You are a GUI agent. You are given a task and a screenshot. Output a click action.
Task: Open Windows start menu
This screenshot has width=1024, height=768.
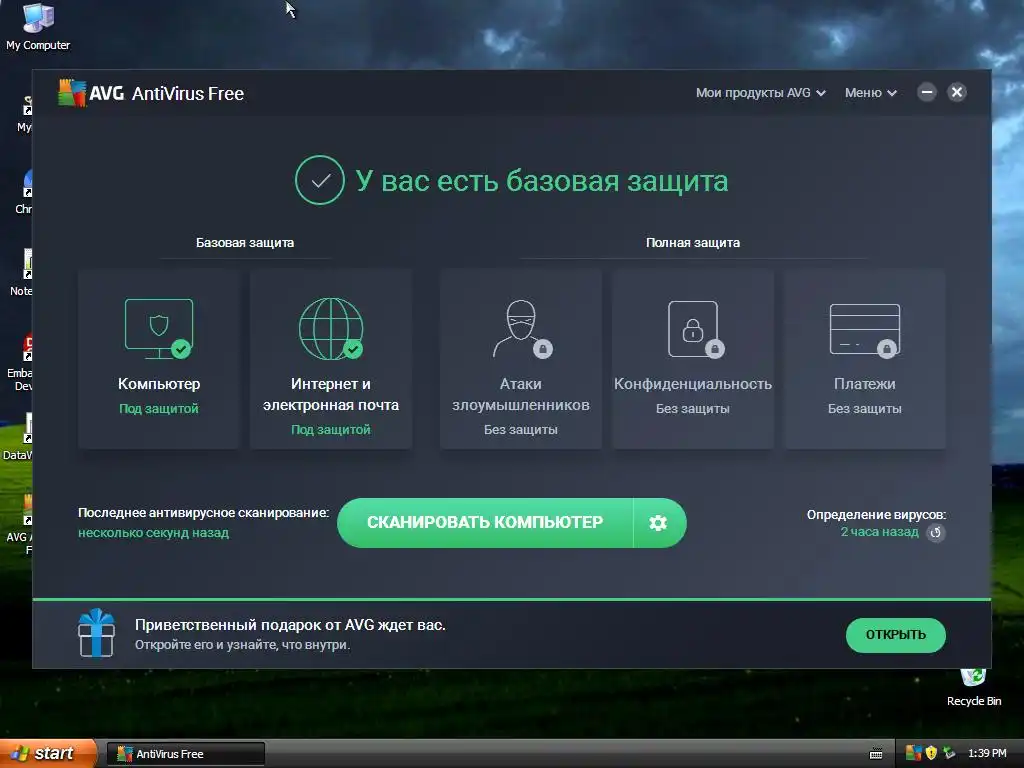click(48, 754)
